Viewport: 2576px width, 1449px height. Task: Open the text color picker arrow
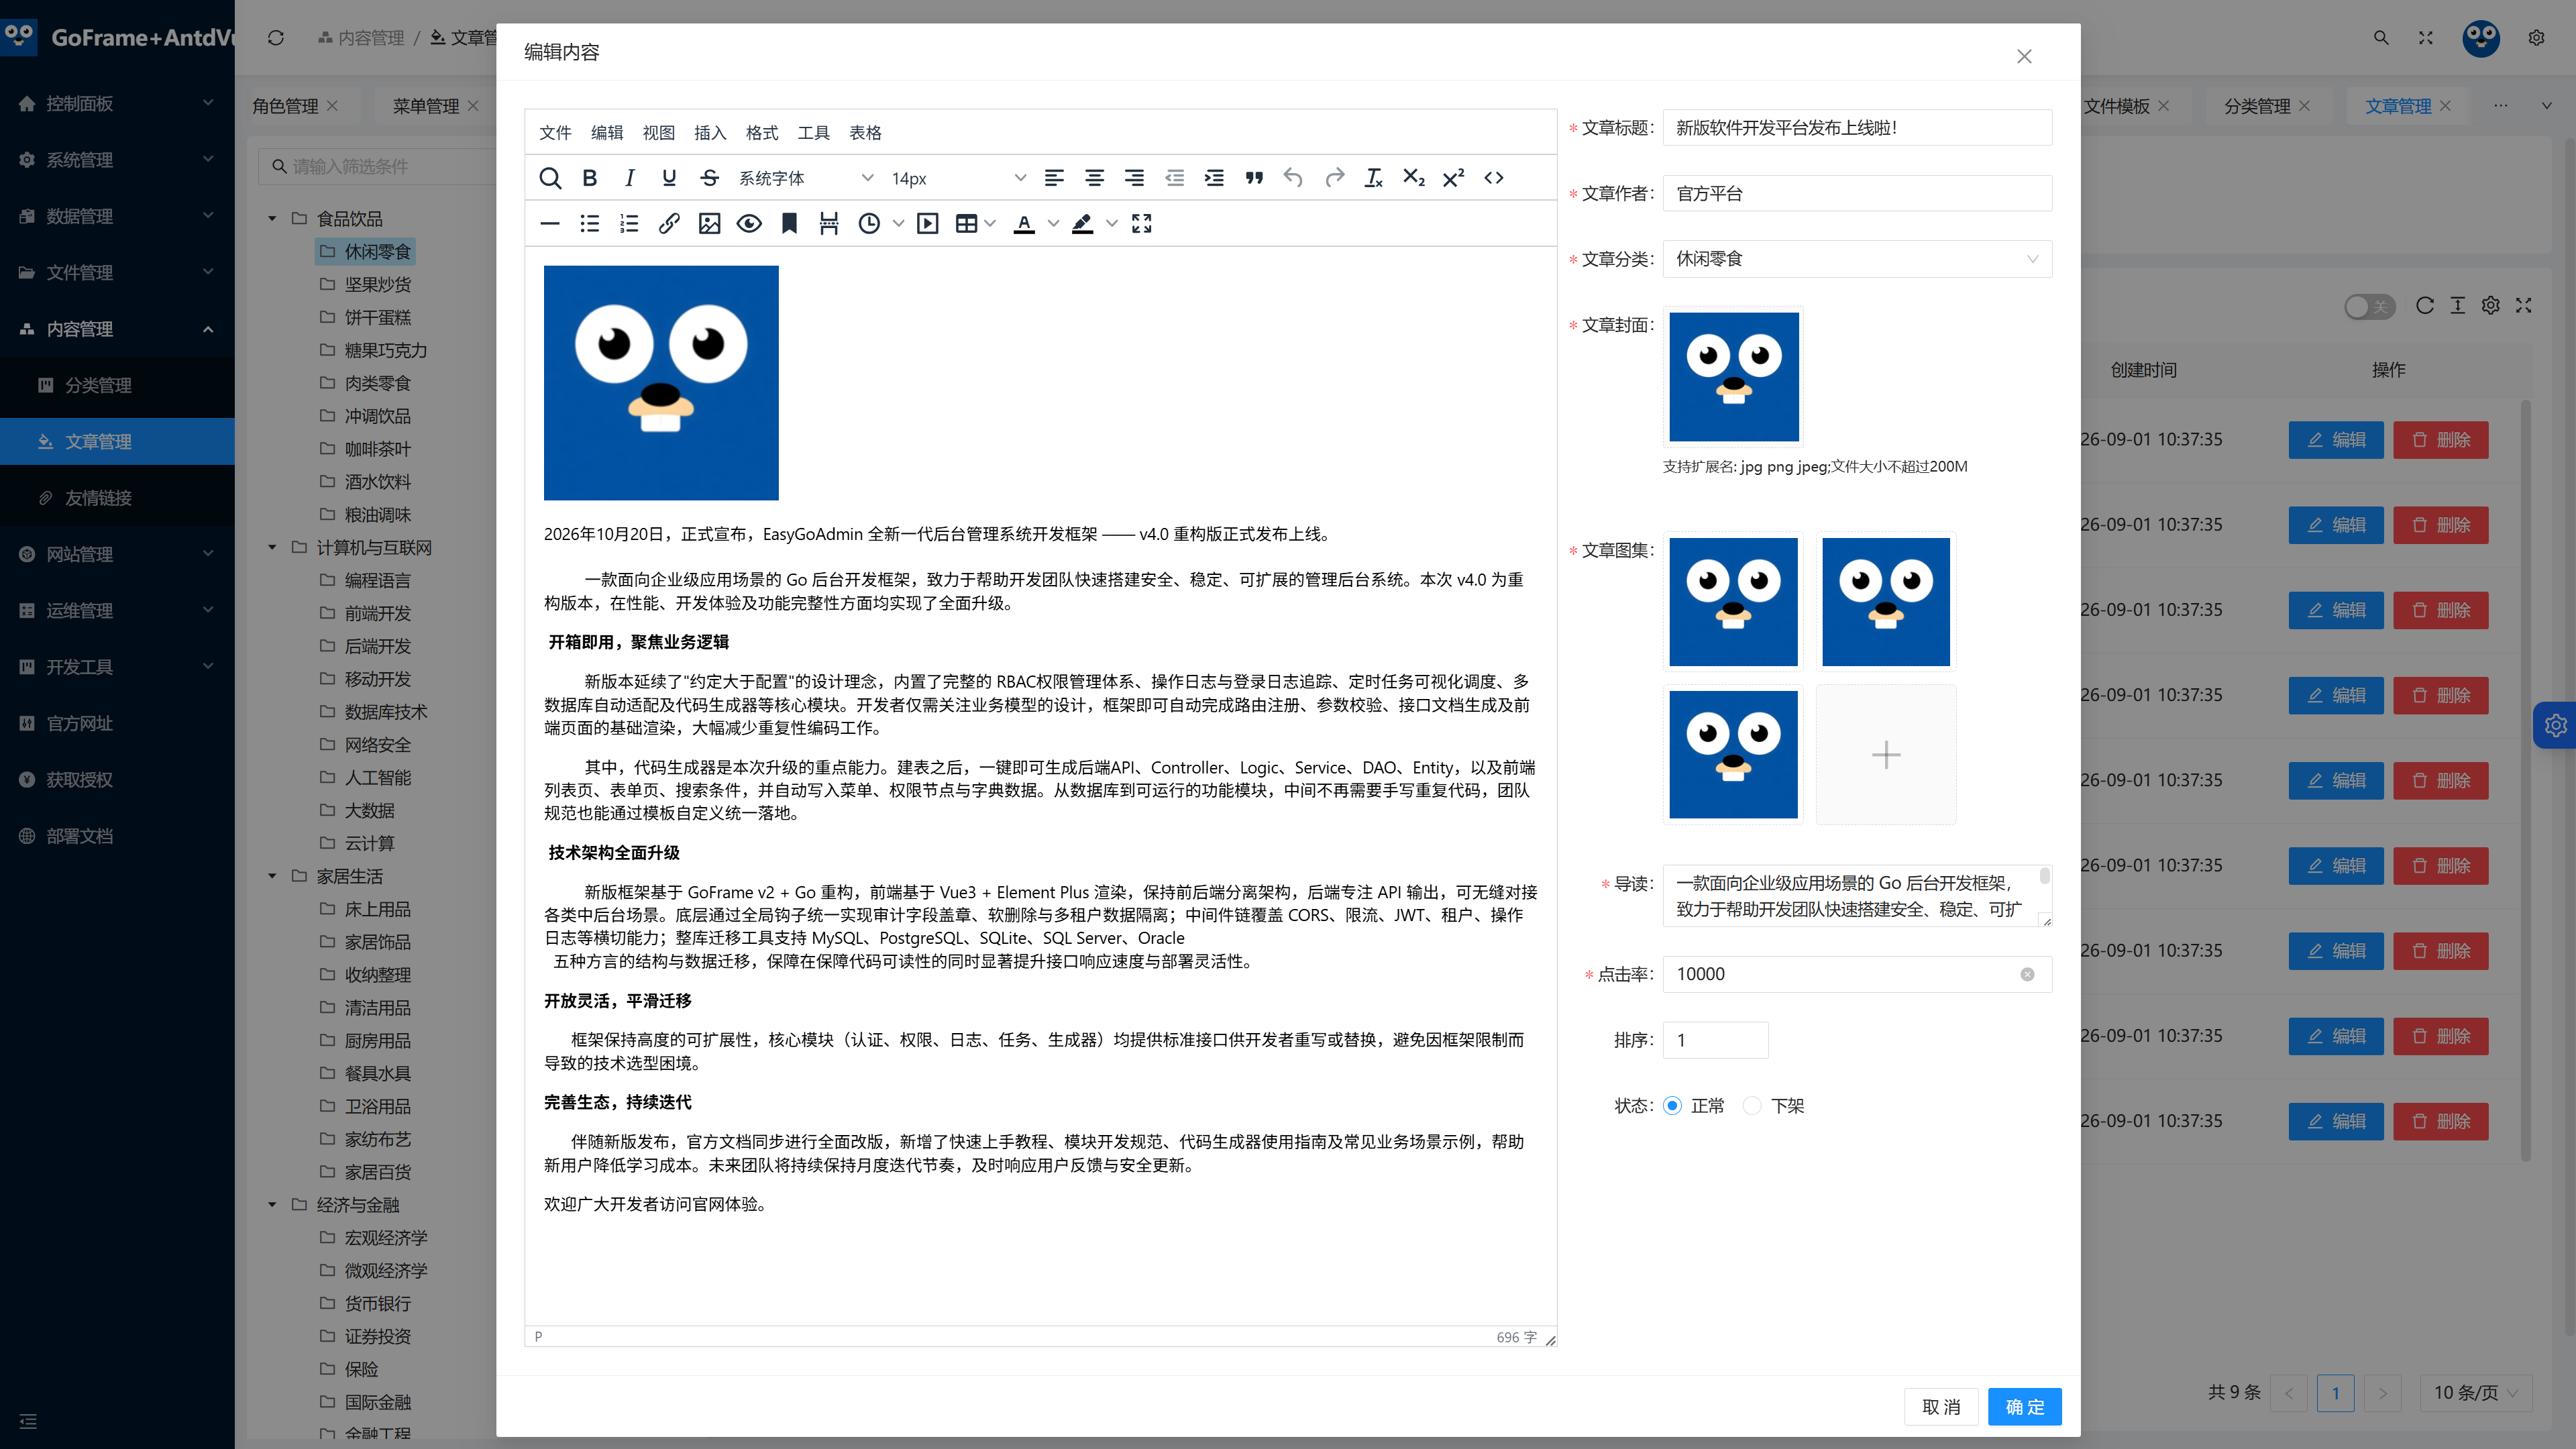click(1053, 224)
